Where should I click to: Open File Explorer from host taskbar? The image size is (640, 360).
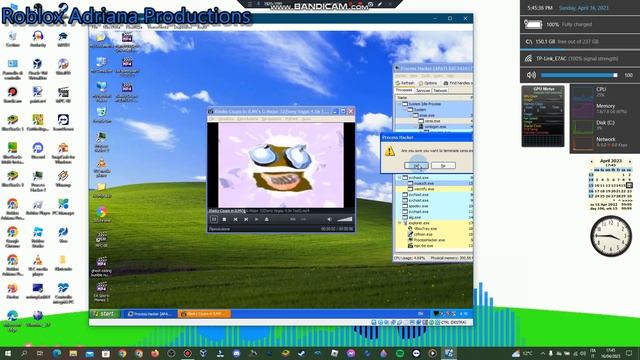(73, 353)
